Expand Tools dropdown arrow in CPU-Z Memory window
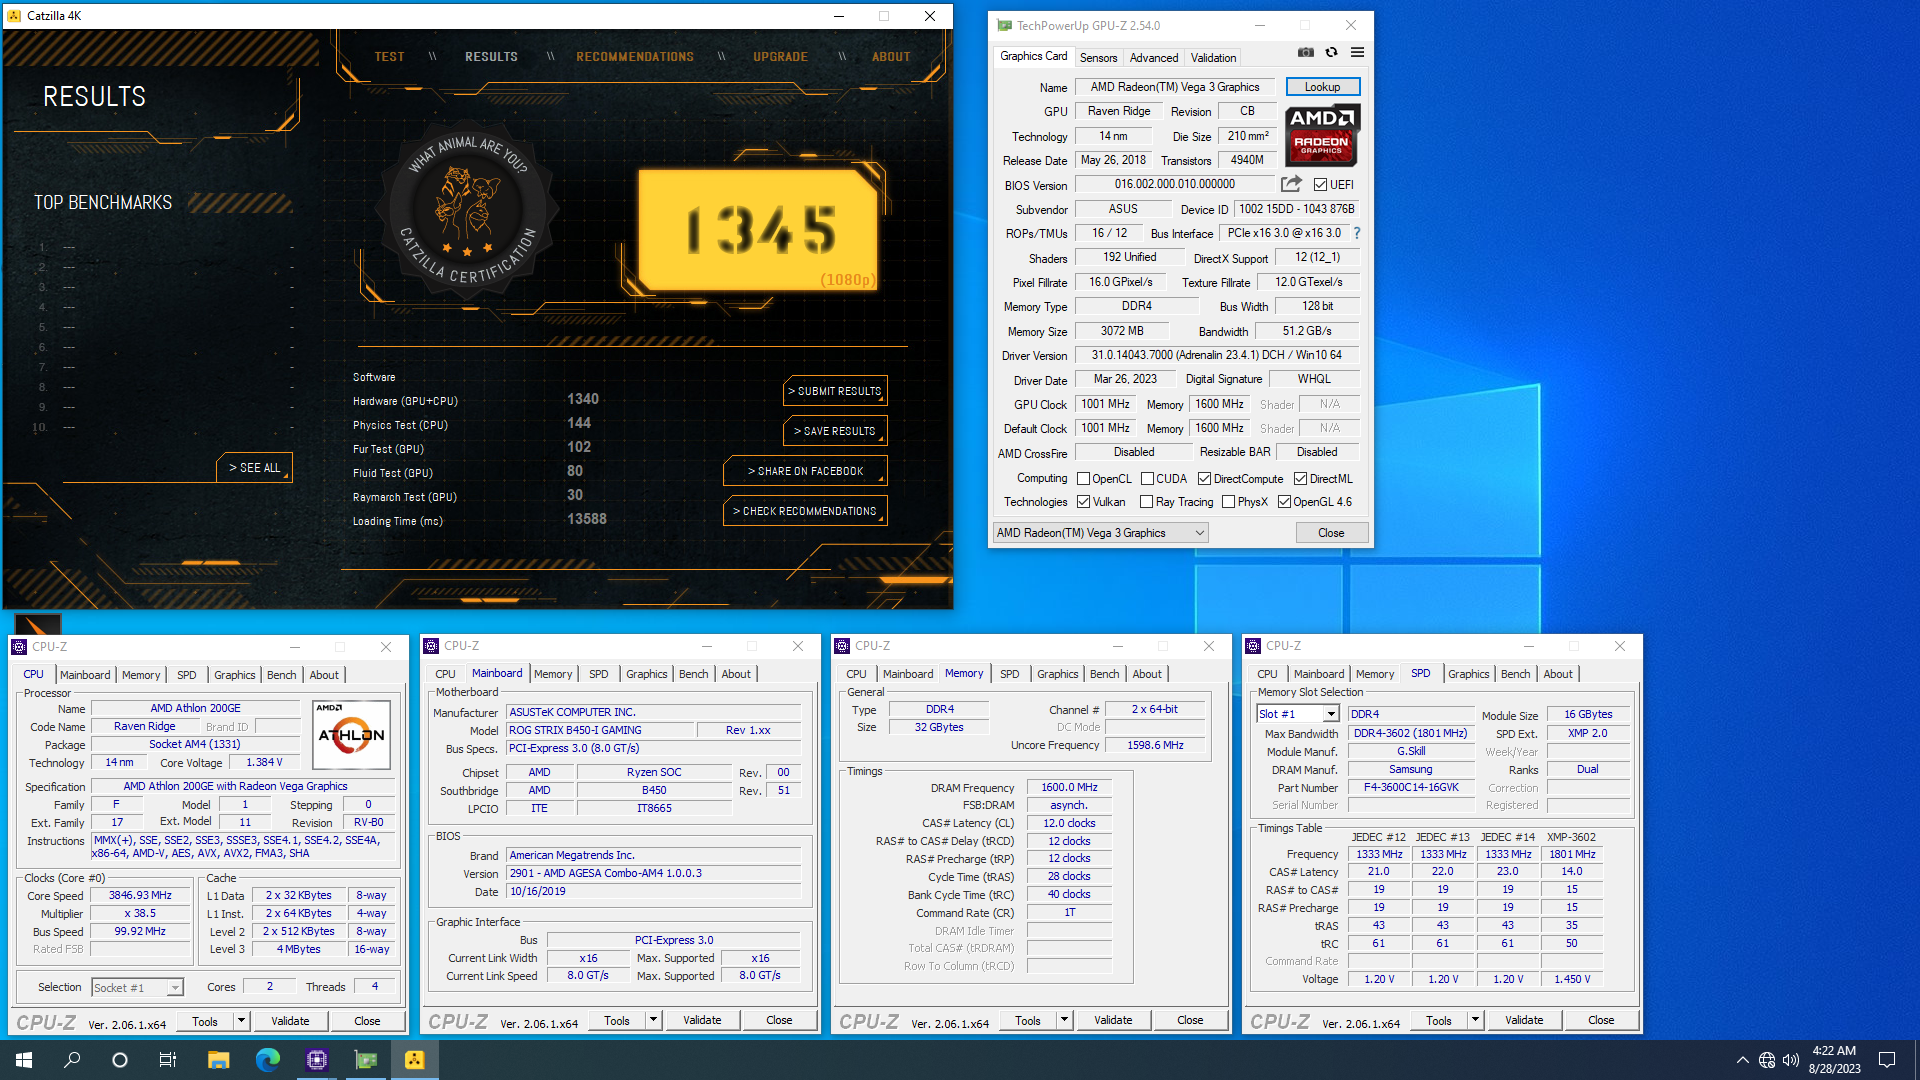This screenshot has height=1080, width=1920. coord(1064,1020)
